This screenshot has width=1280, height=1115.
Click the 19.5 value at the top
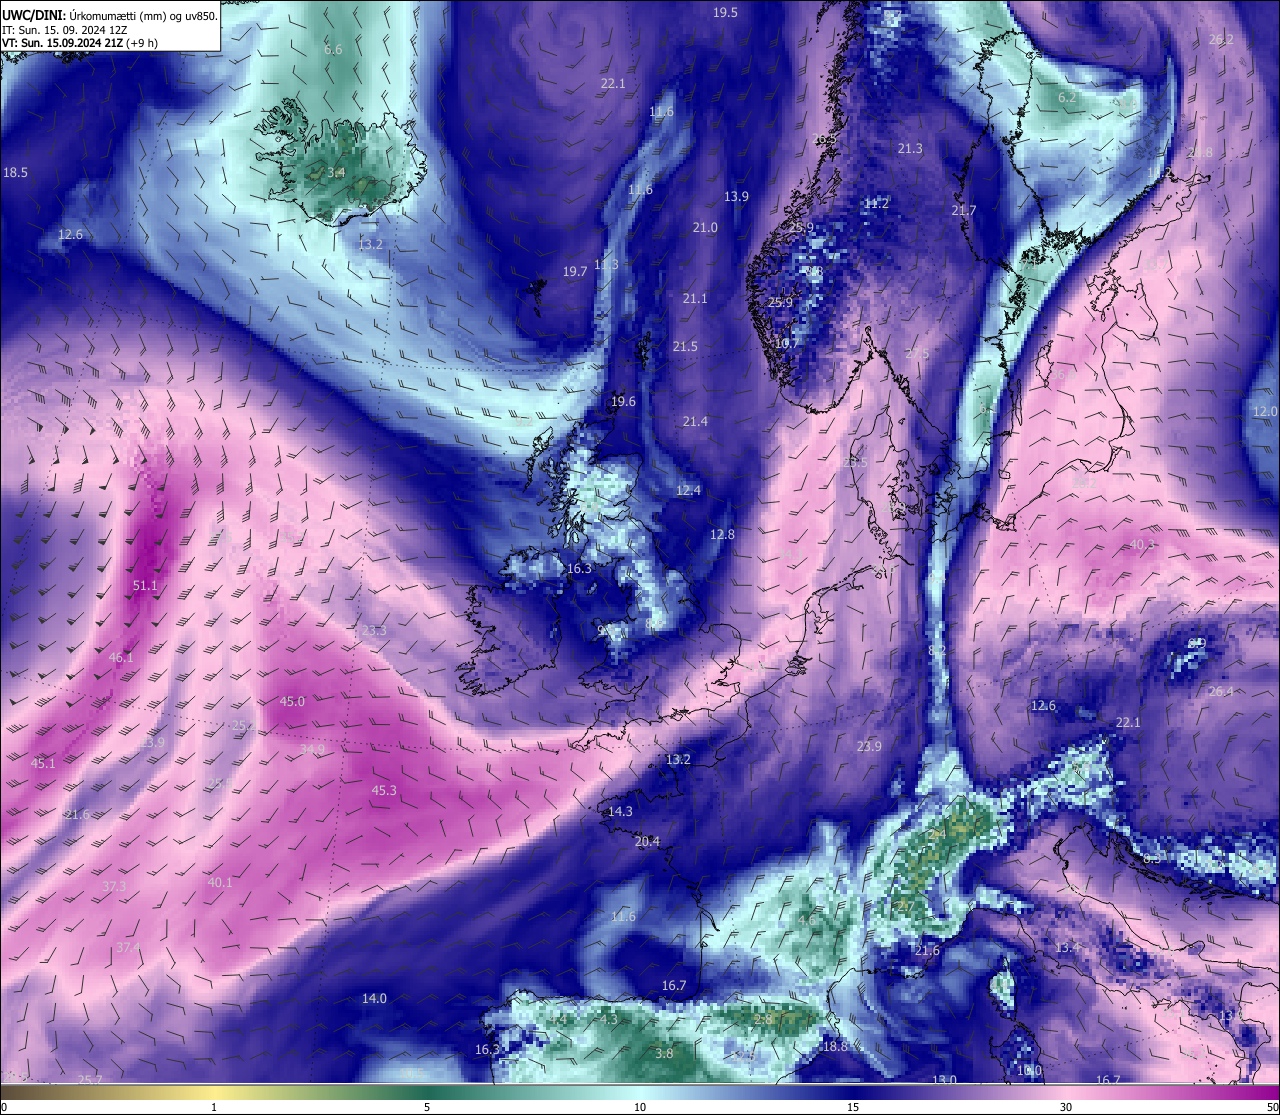click(725, 12)
